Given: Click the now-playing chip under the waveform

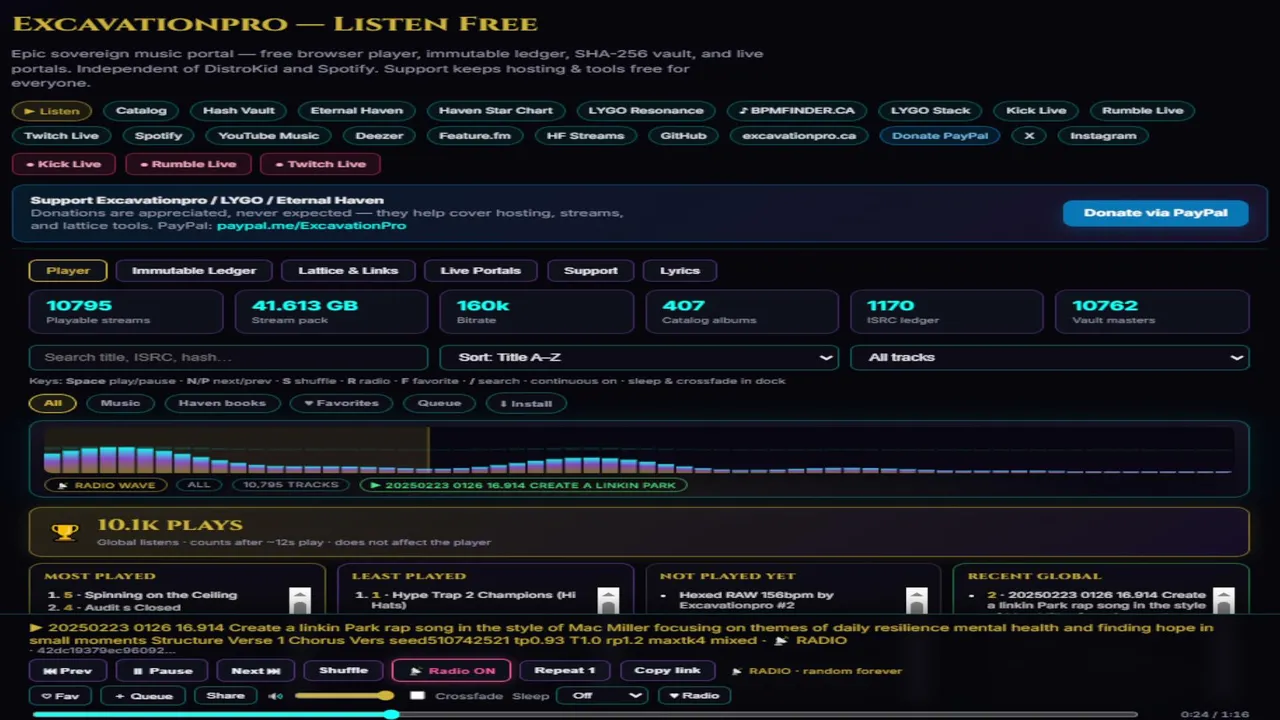Looking at the screenshot, I should [x=524, y=485].
